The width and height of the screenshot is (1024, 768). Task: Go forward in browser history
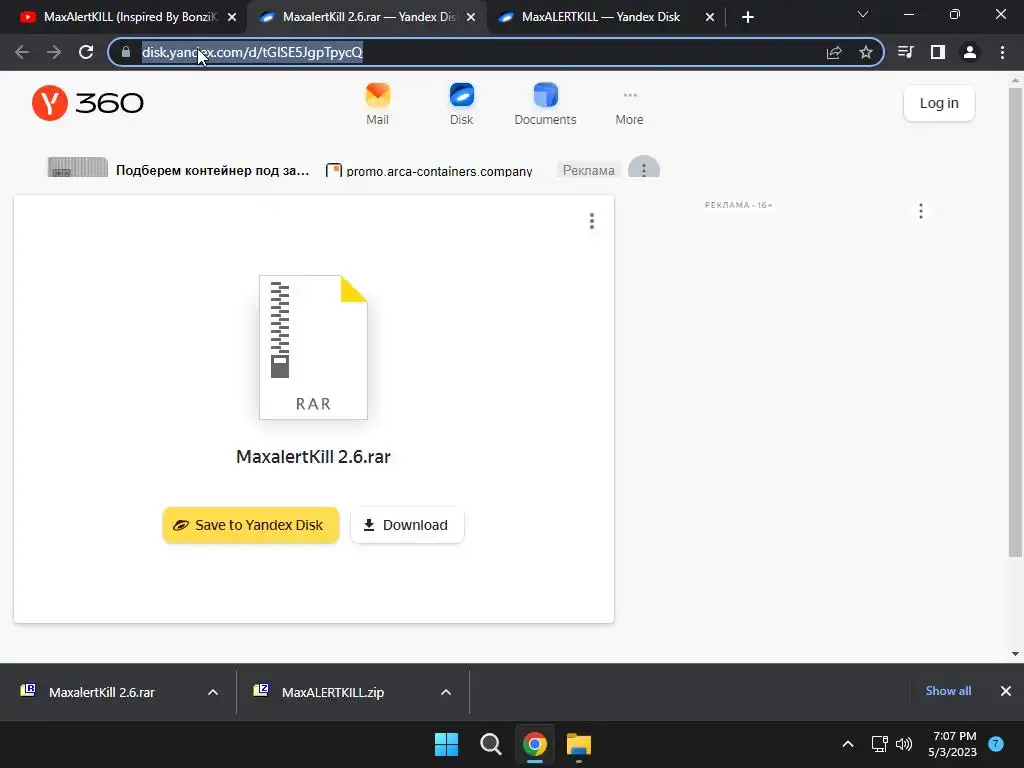(x=54, y=52)
